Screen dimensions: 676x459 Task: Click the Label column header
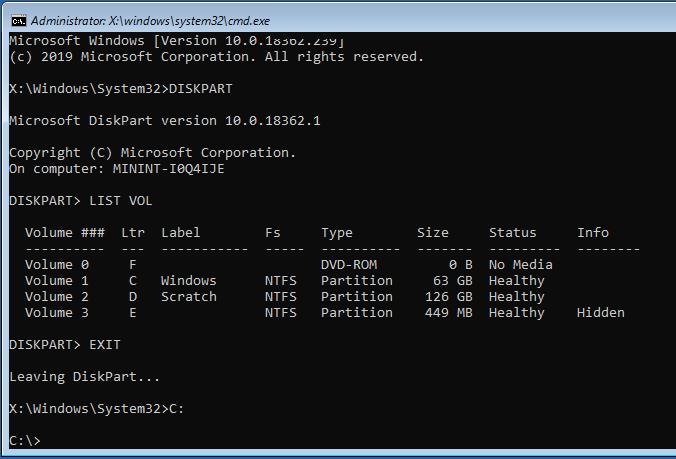click(180, 233)
